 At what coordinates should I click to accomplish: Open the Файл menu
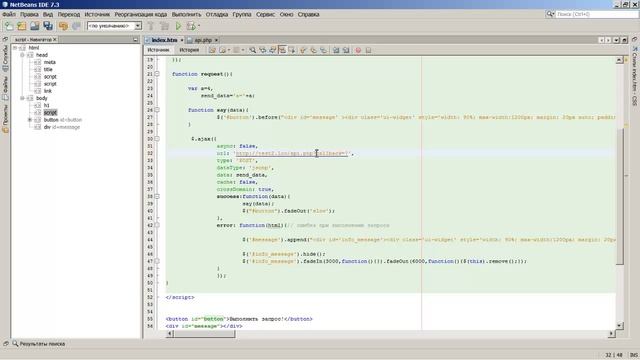click(x=9, y=14)
